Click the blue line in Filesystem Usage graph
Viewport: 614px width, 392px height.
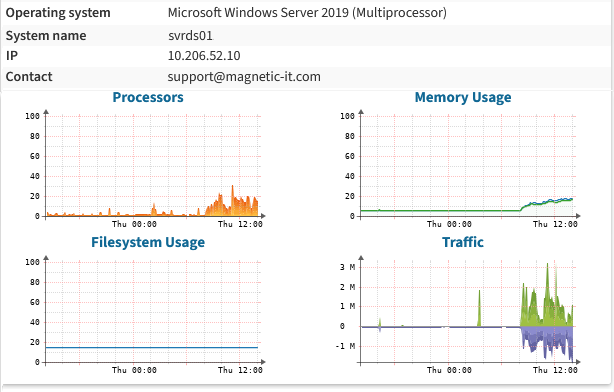coord(152,347)
